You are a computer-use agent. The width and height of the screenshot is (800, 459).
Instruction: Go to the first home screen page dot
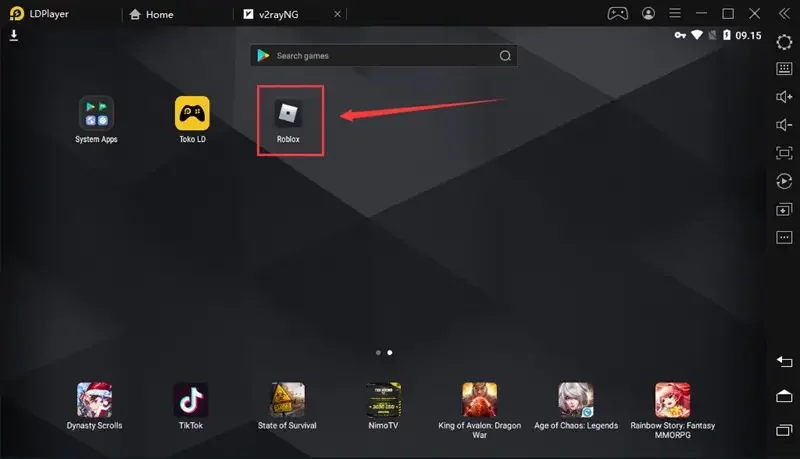pyautogui.click(x=378, y=352)
